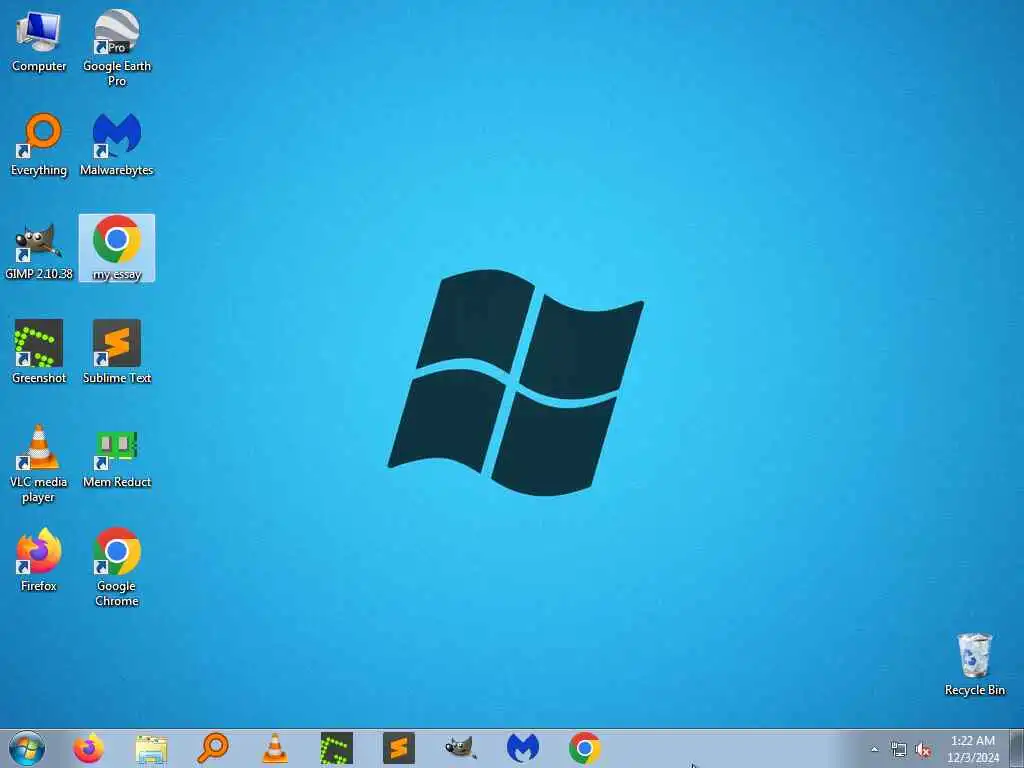
Task: Select the VLC media player shortcut
Action: point(39,464)
